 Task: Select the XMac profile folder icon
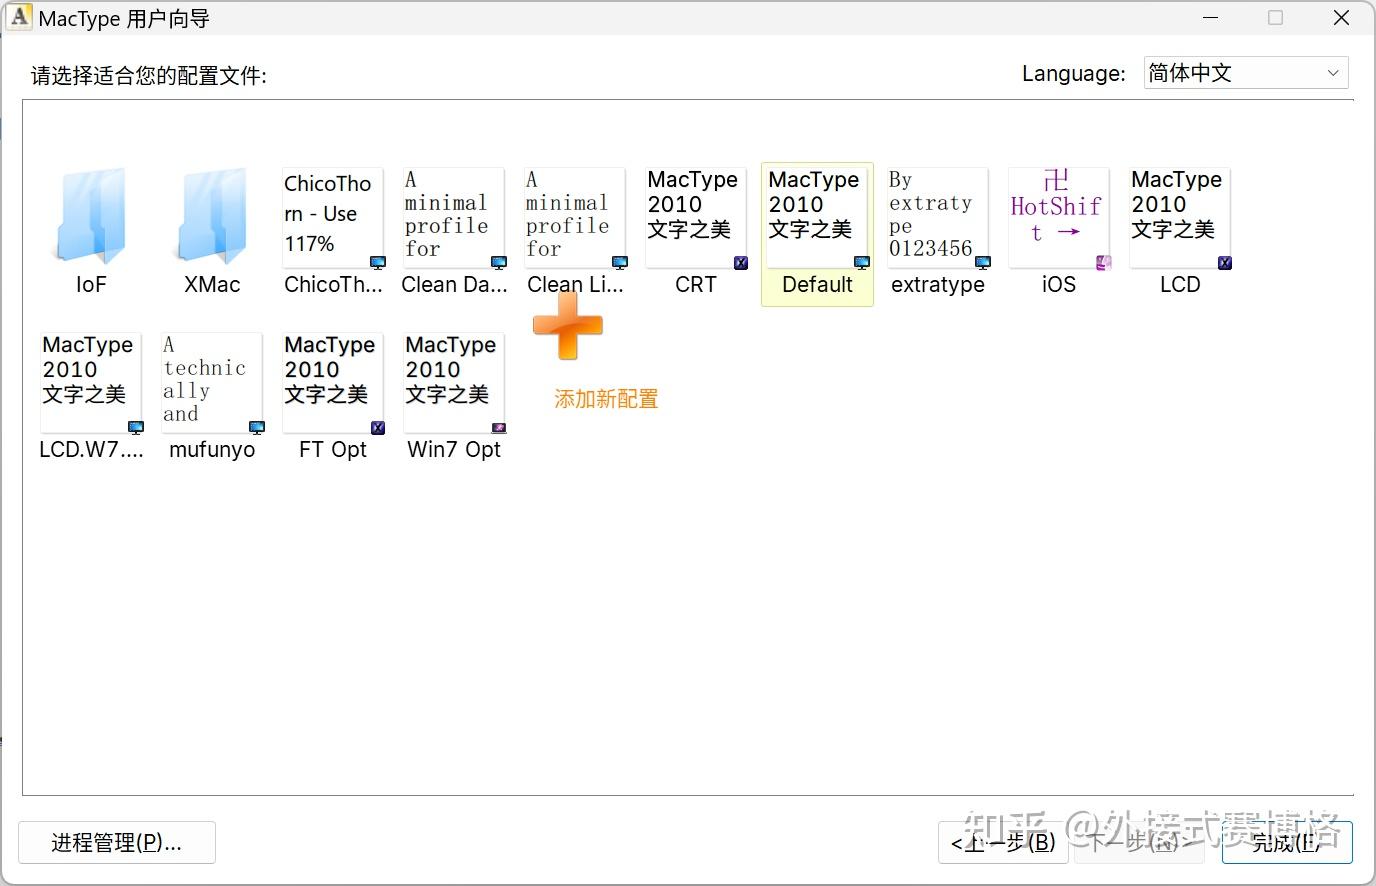[x=211, y=215]
